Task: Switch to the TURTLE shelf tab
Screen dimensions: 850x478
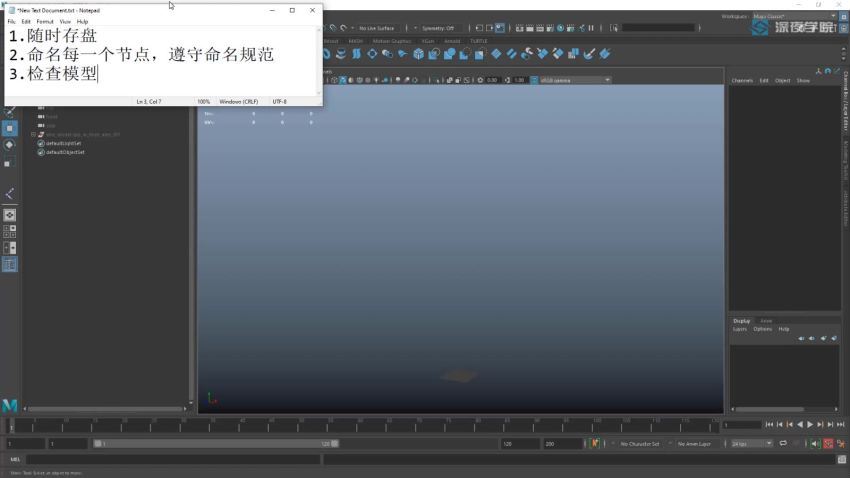Action: tap(479, 41)
